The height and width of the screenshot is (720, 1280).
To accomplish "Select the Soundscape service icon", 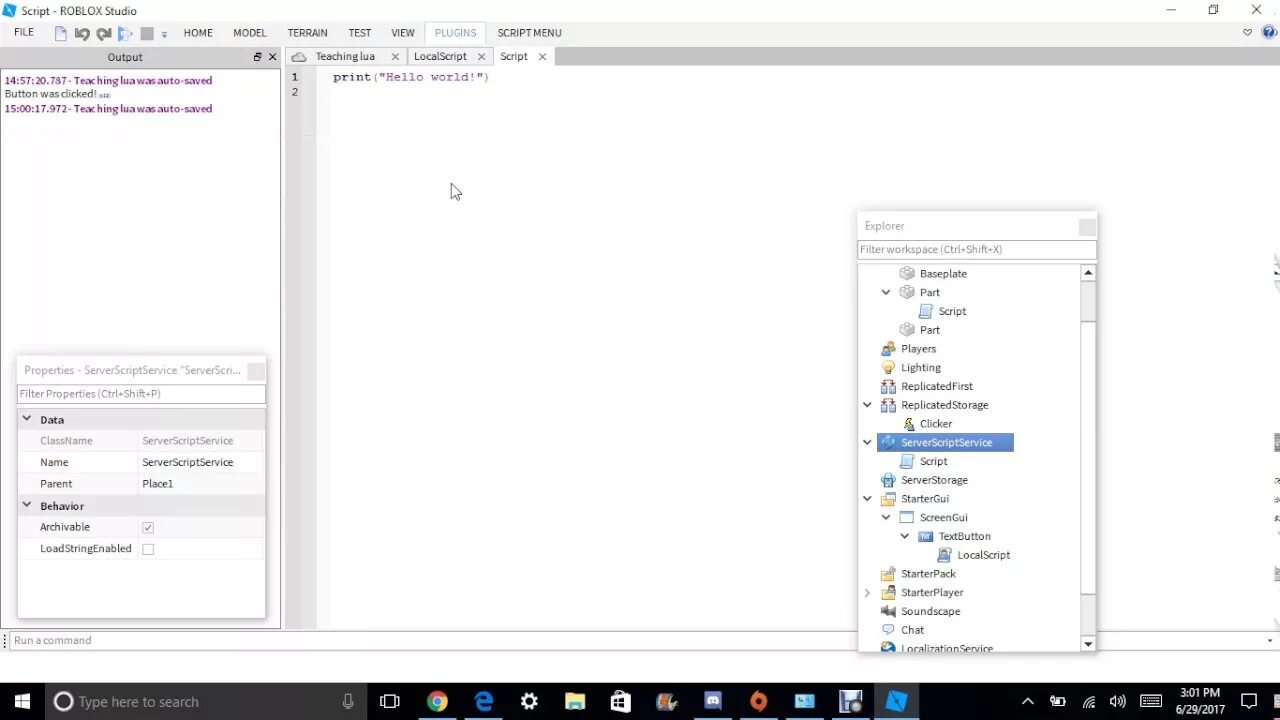I will click(888, 611).
